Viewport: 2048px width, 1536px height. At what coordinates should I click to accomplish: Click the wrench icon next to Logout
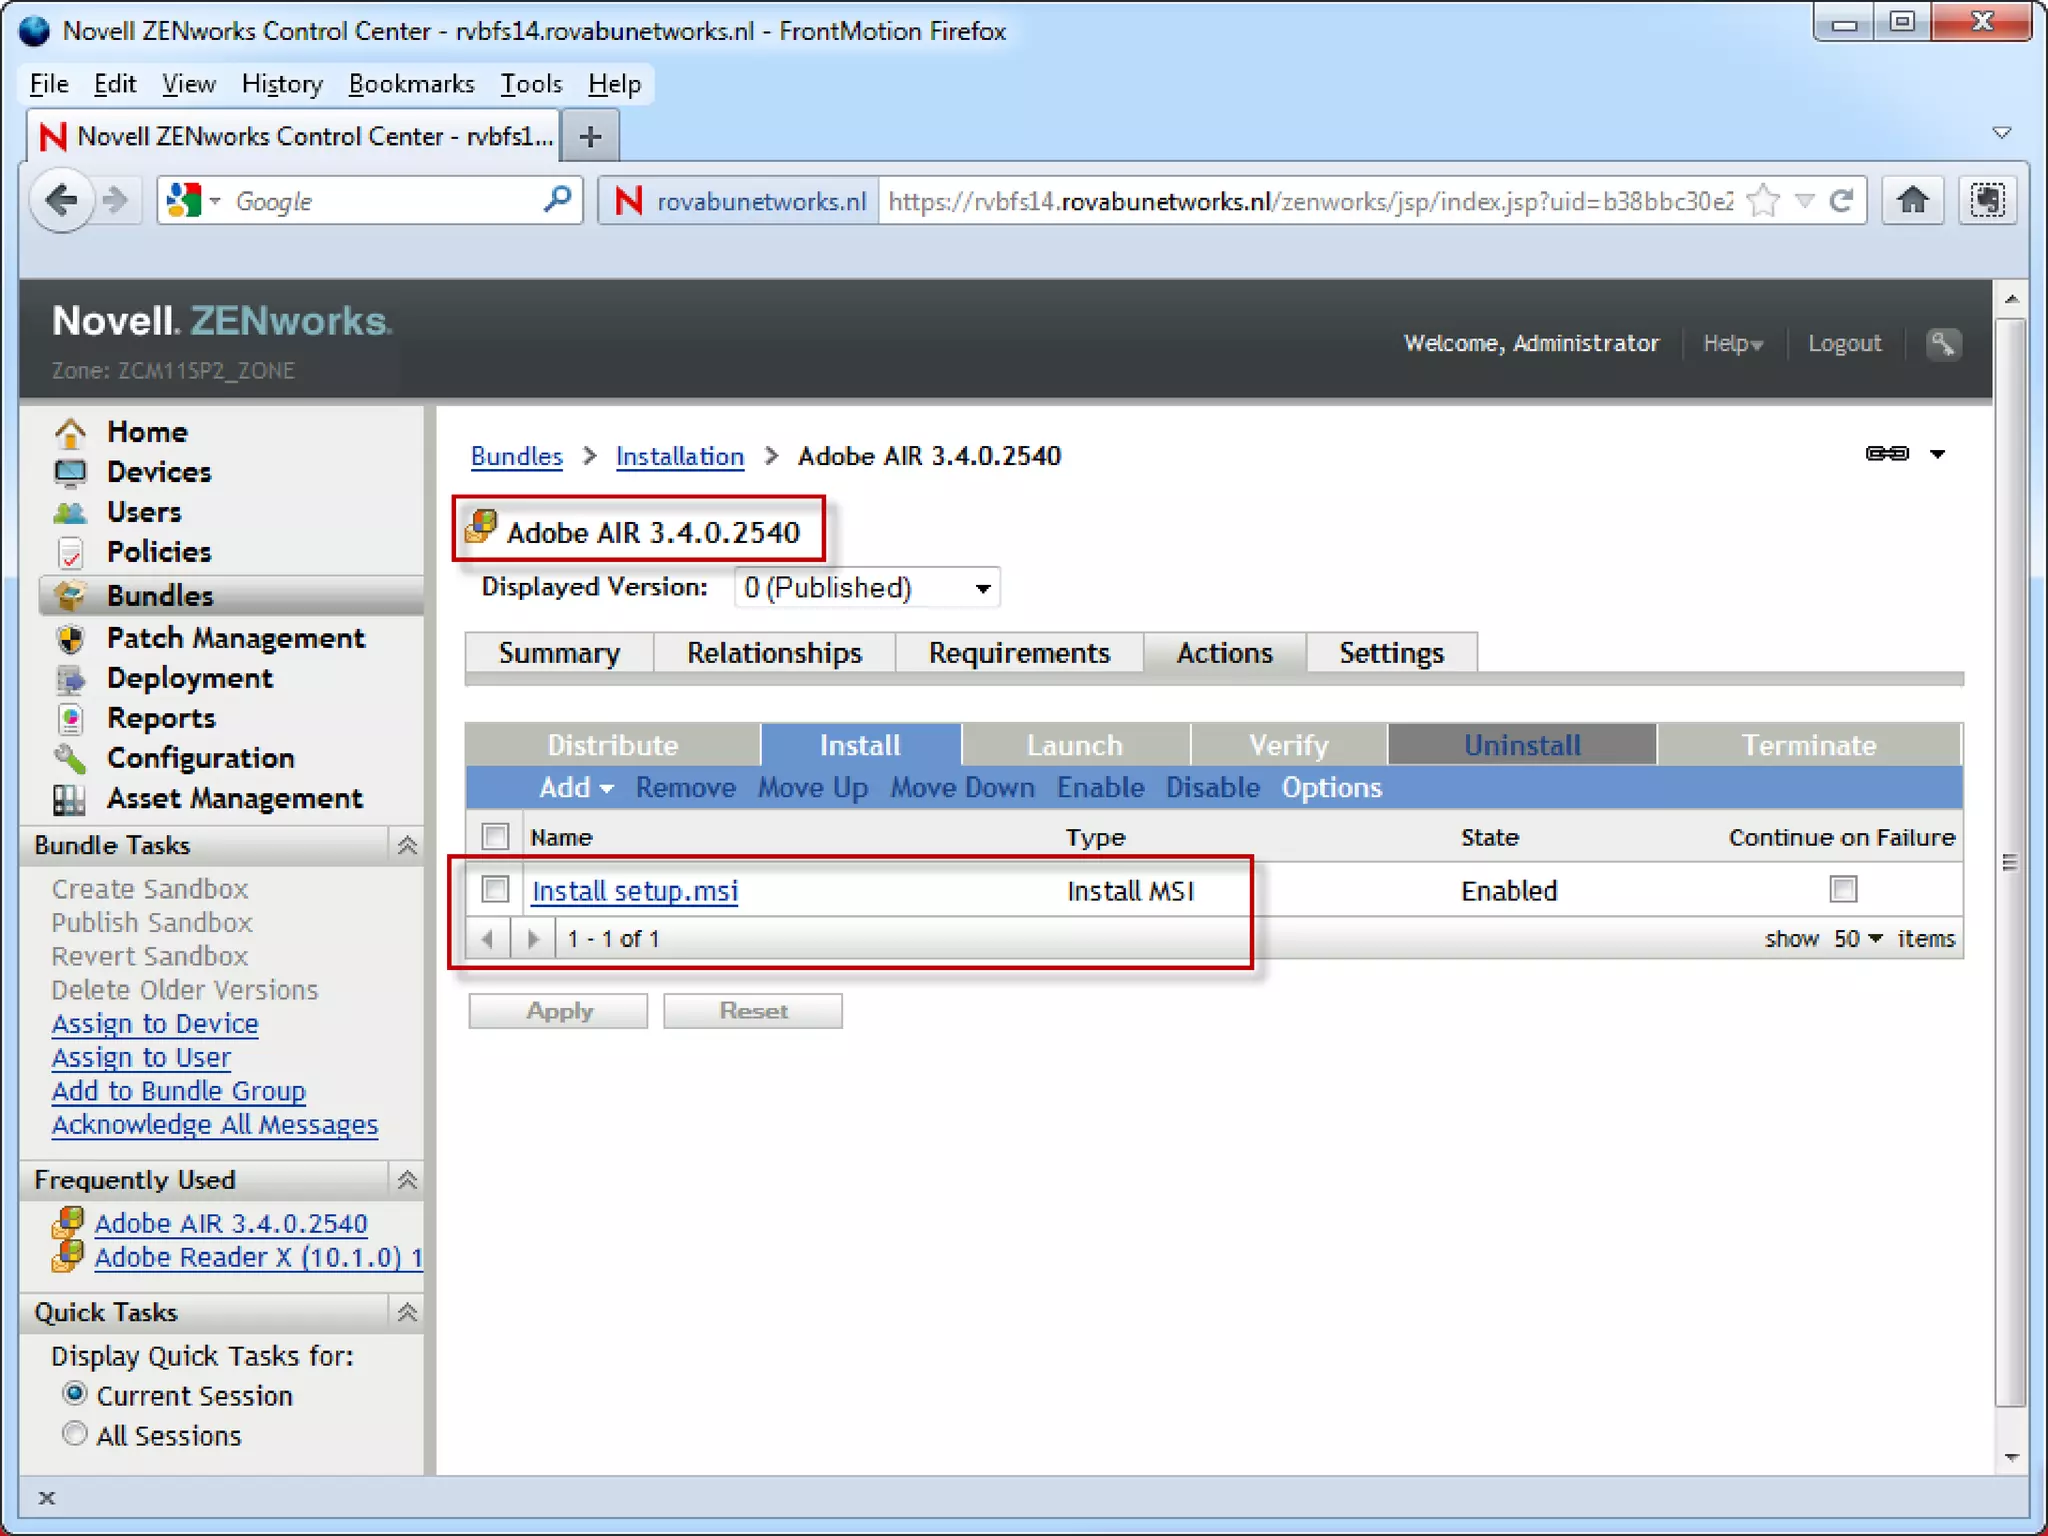pyautogui.click(x=1943, y=344)
